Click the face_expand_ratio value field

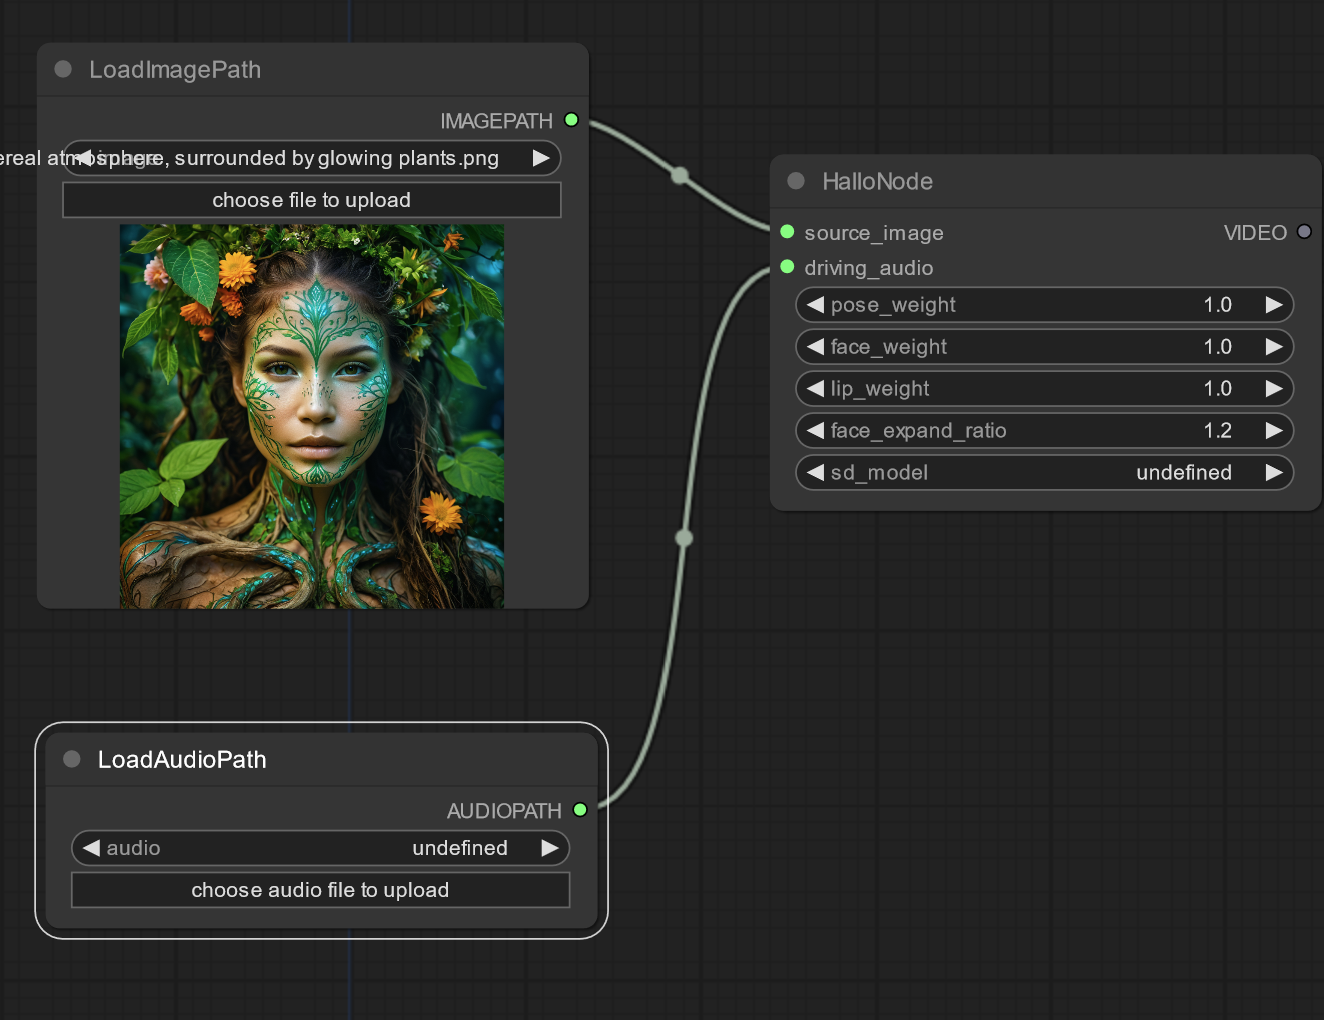click(x=1218, y=430)
